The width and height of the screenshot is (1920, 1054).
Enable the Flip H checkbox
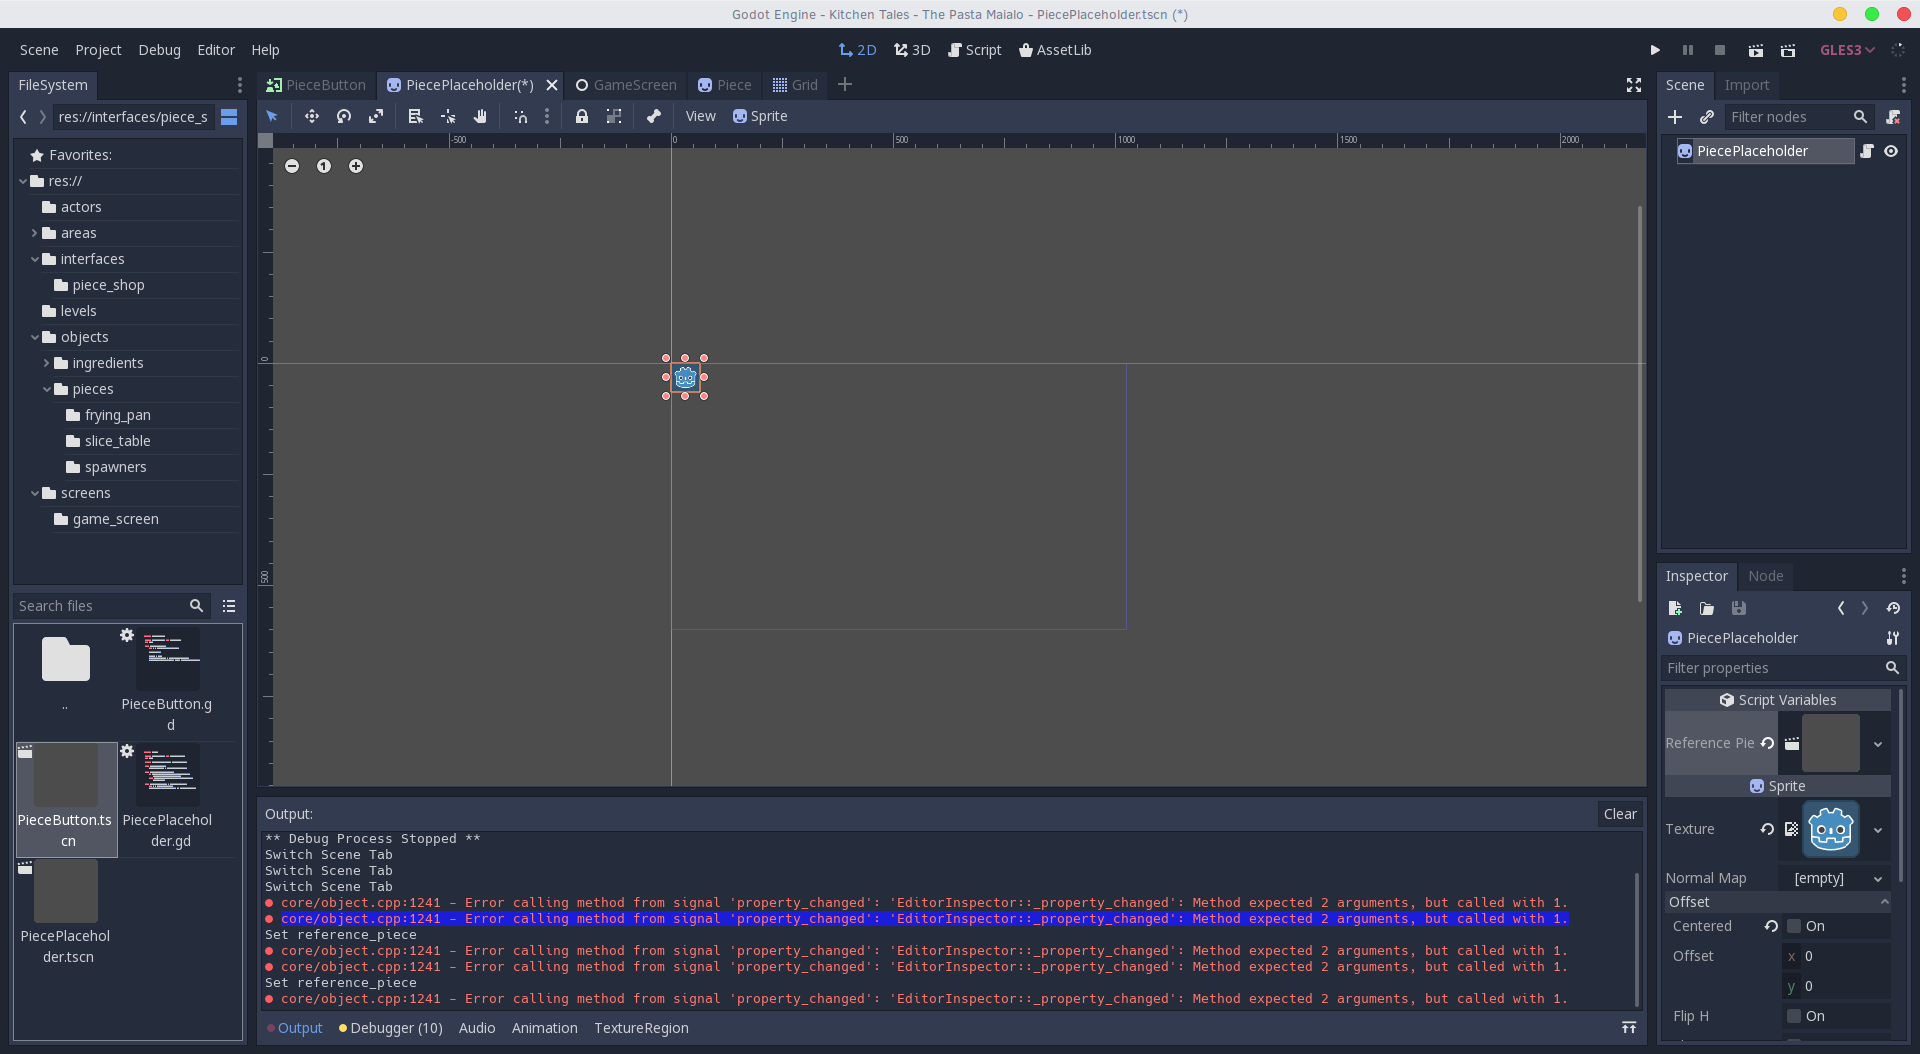pos(1794,1016)
